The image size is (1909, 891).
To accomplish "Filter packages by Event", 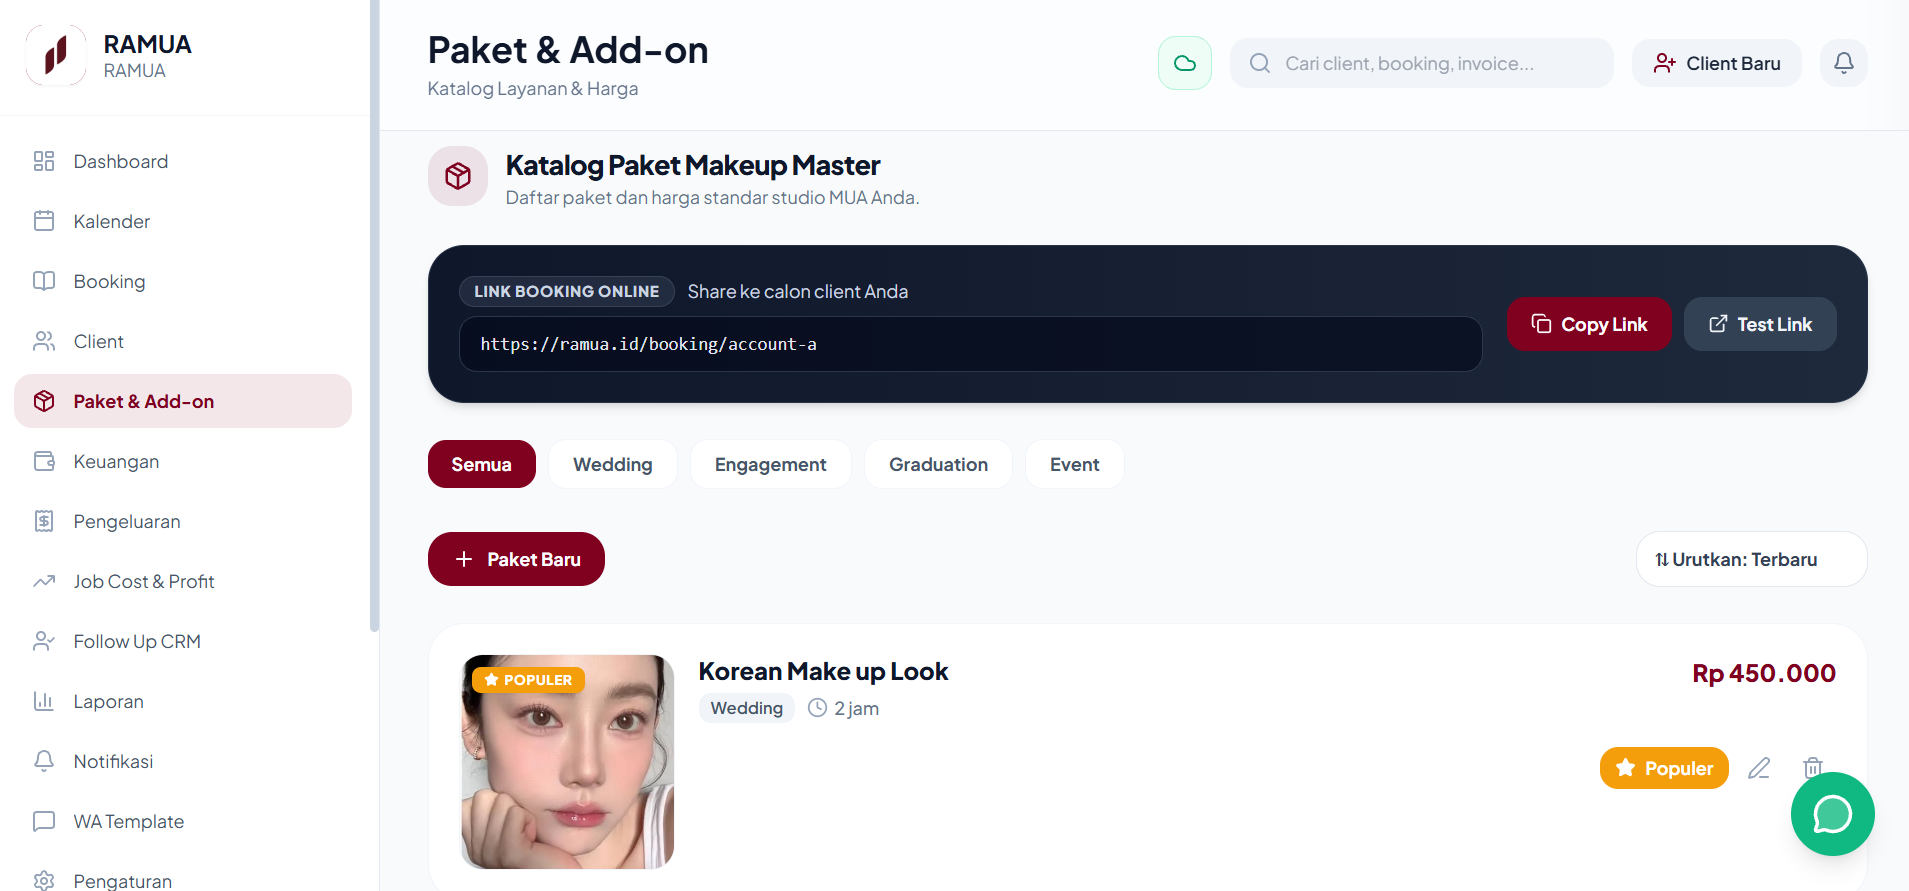I will coord(1075,464).
